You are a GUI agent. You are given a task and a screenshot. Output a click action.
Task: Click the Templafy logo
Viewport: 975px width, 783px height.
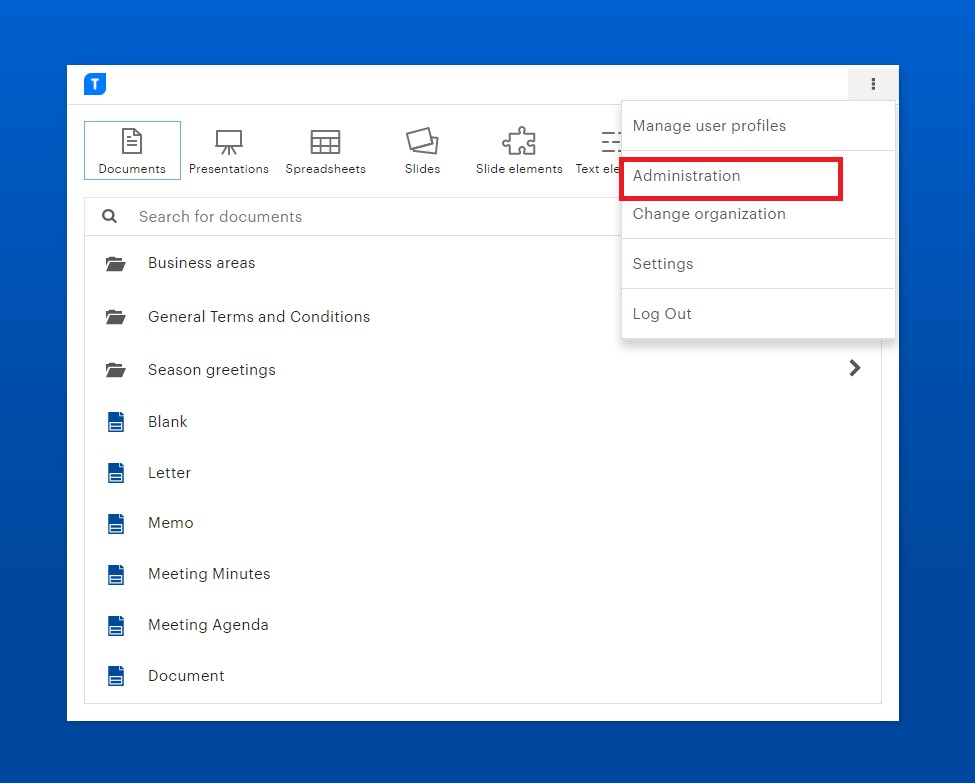point(94,84)
